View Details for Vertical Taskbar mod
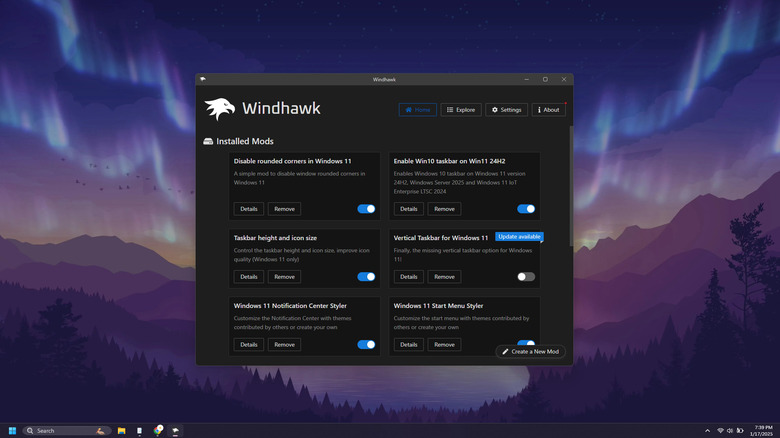780x438 pixels. [408, 277]
